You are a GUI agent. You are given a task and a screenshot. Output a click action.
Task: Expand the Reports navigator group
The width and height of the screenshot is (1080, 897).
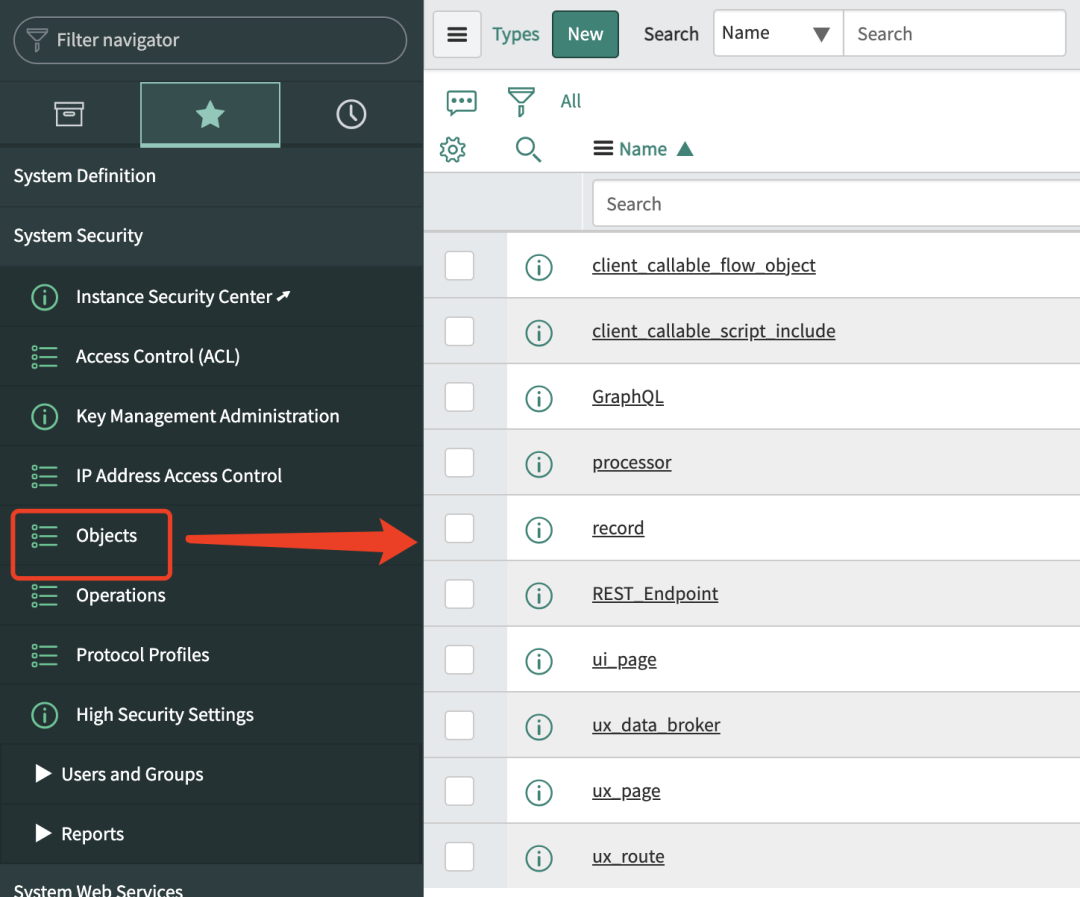point(43,834)
